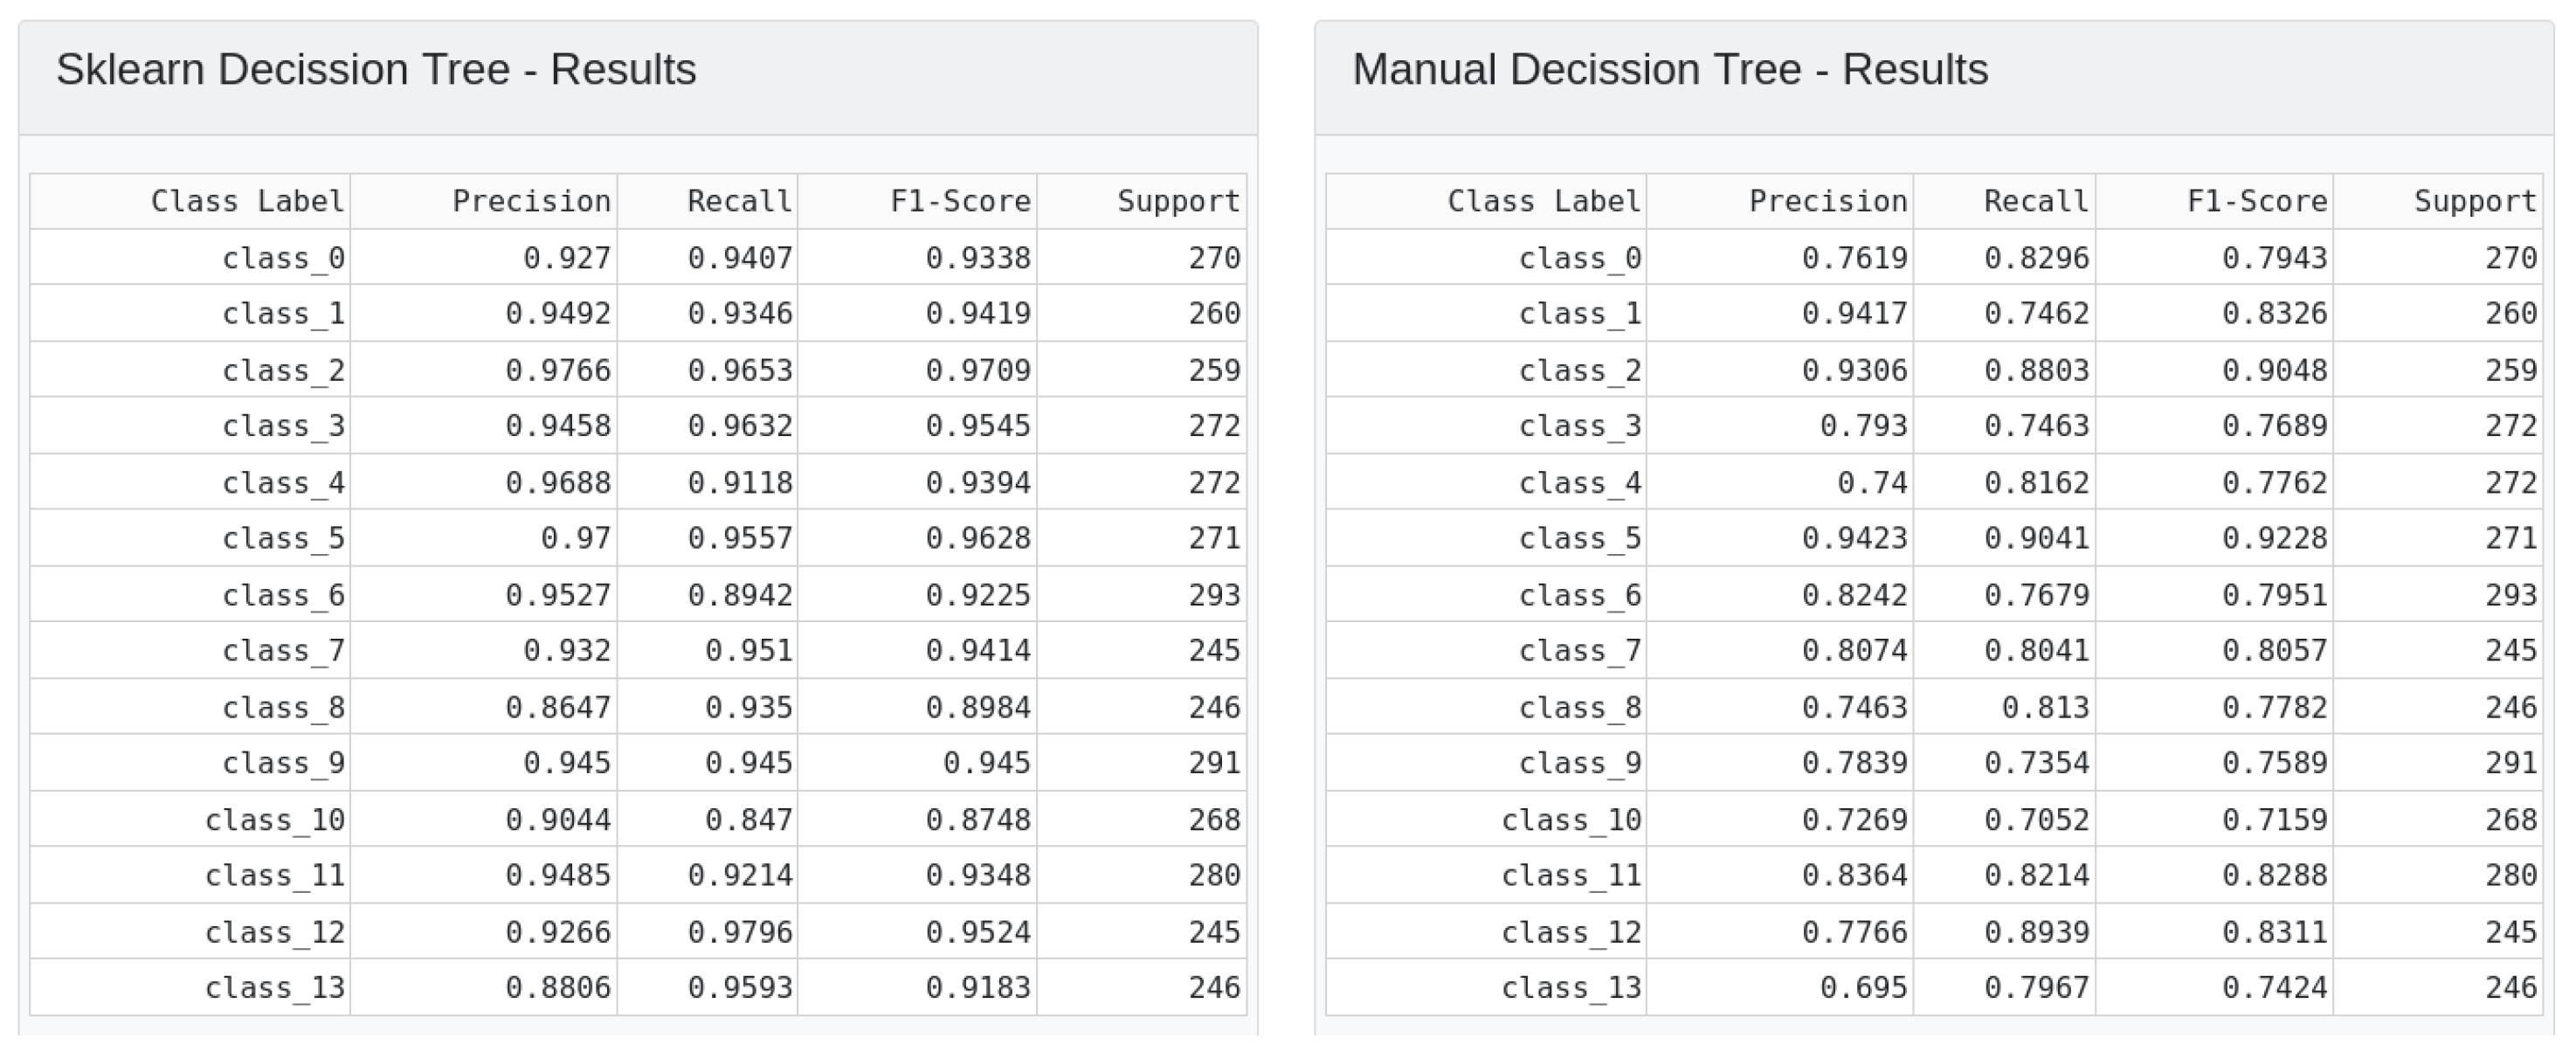Click Sklearn class_6 support value 293
This screenshot has height=1059, width=2576.
tap(1214, 595)
